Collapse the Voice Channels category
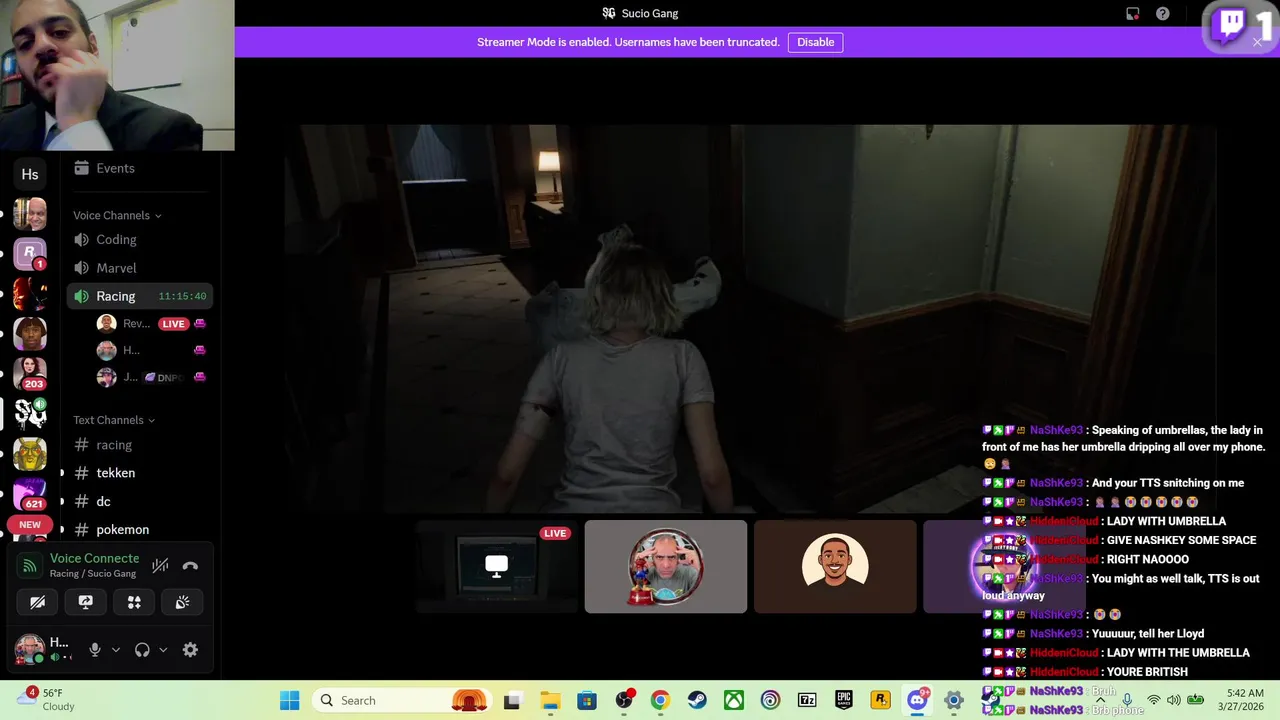This screenshot has height=720, width=1280. click(117, 215)
